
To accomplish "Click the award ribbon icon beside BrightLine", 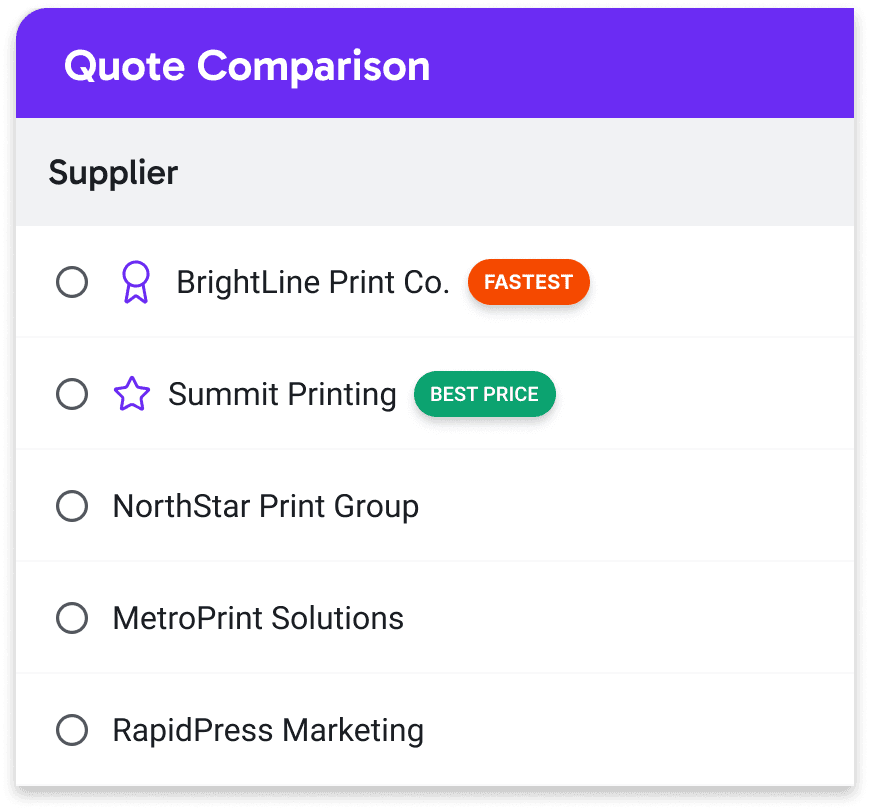I will [x=135, y=282].
